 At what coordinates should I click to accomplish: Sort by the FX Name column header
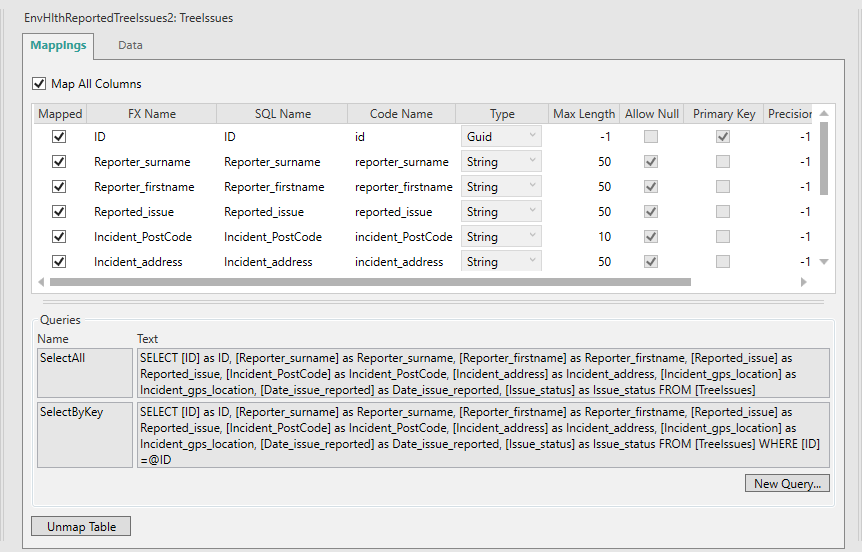pyautogui.click(x=152, y=114)
